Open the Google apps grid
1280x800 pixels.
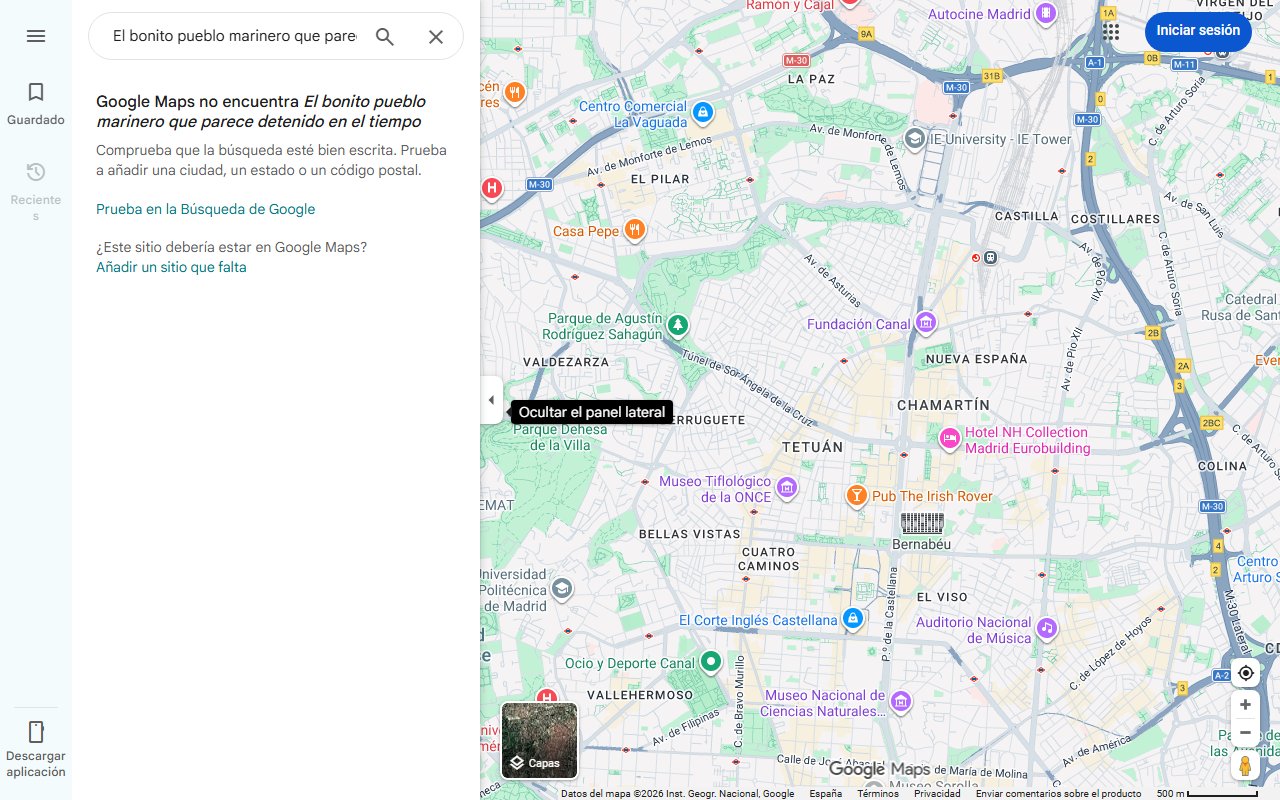pos(1110,31)
